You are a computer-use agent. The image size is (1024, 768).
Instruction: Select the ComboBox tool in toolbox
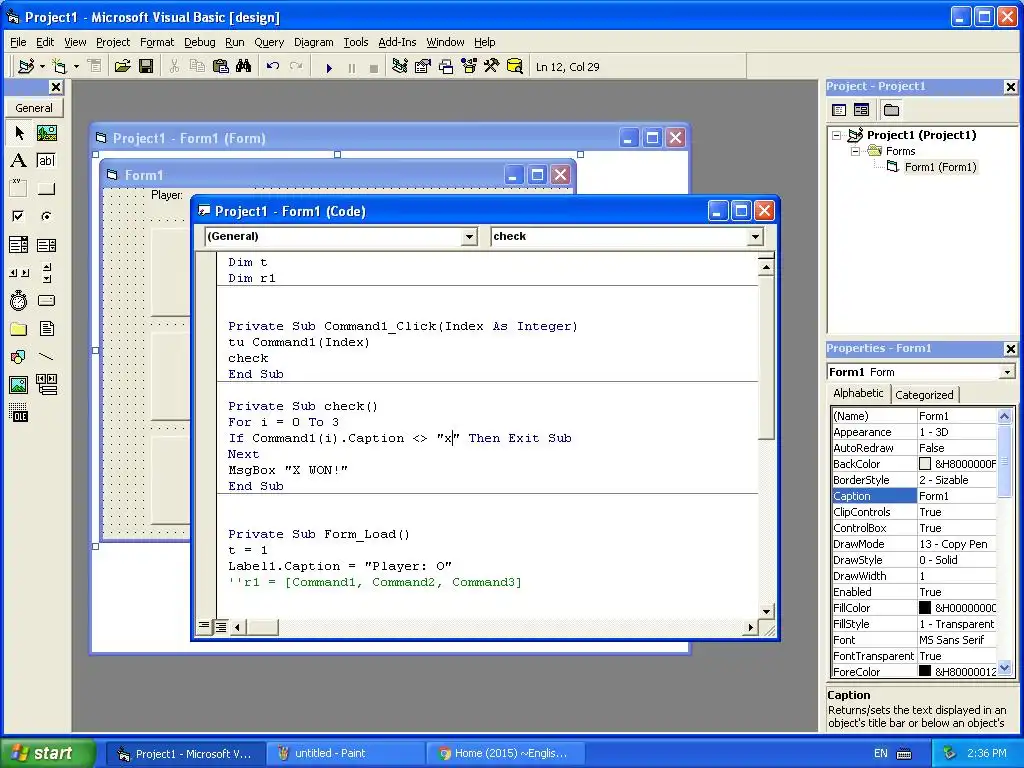tap(19, 245)
